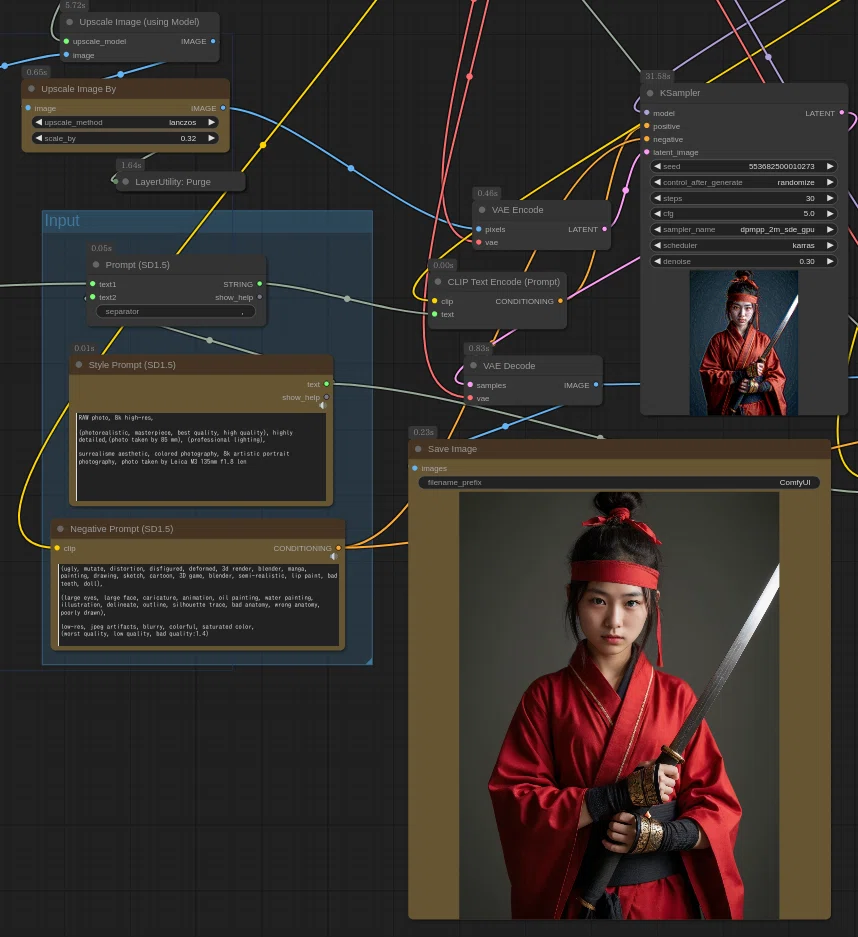Collapse the Negative Prompt (SD1.5) node
This screenshot has width=858, height=937.
tap(60, 529)
